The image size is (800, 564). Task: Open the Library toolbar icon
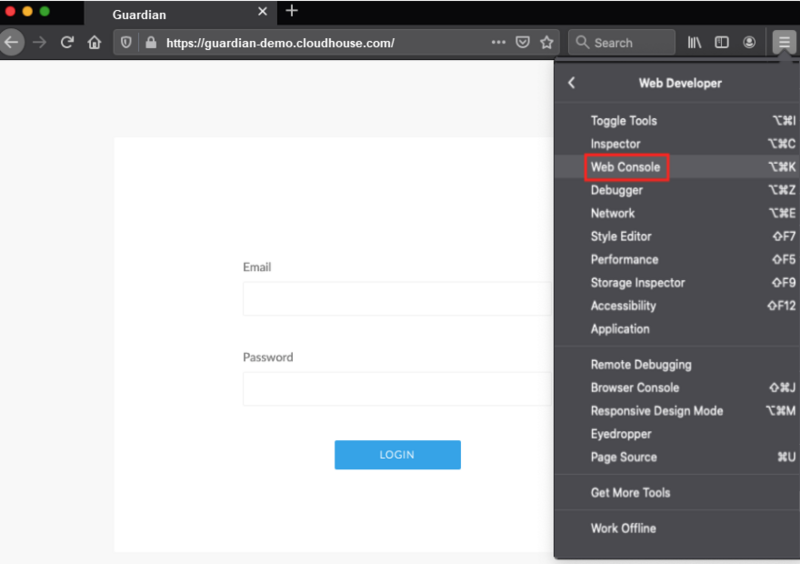coord(694,42)
